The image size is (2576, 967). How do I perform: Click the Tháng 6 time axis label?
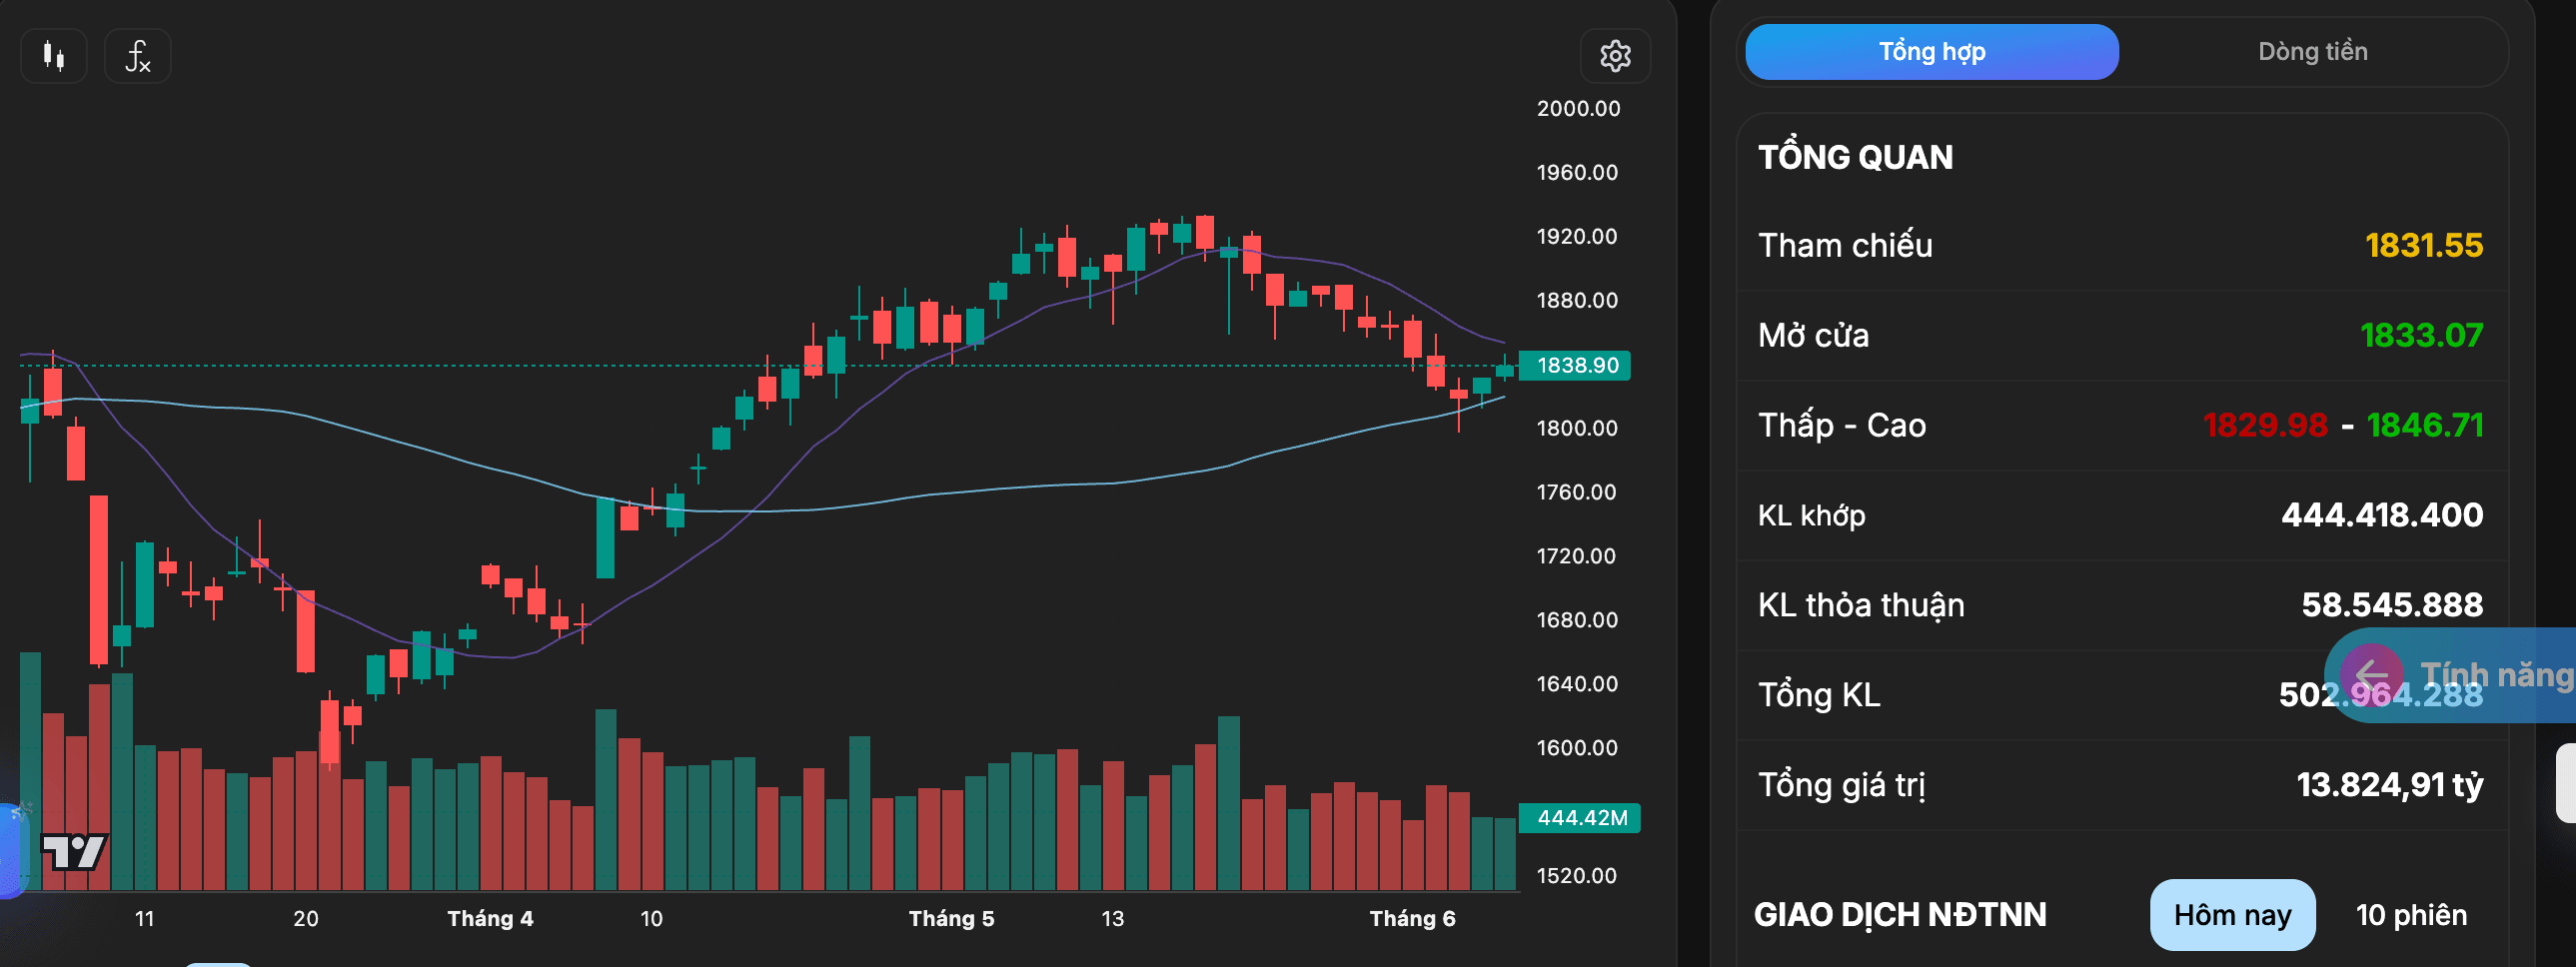1412,919
